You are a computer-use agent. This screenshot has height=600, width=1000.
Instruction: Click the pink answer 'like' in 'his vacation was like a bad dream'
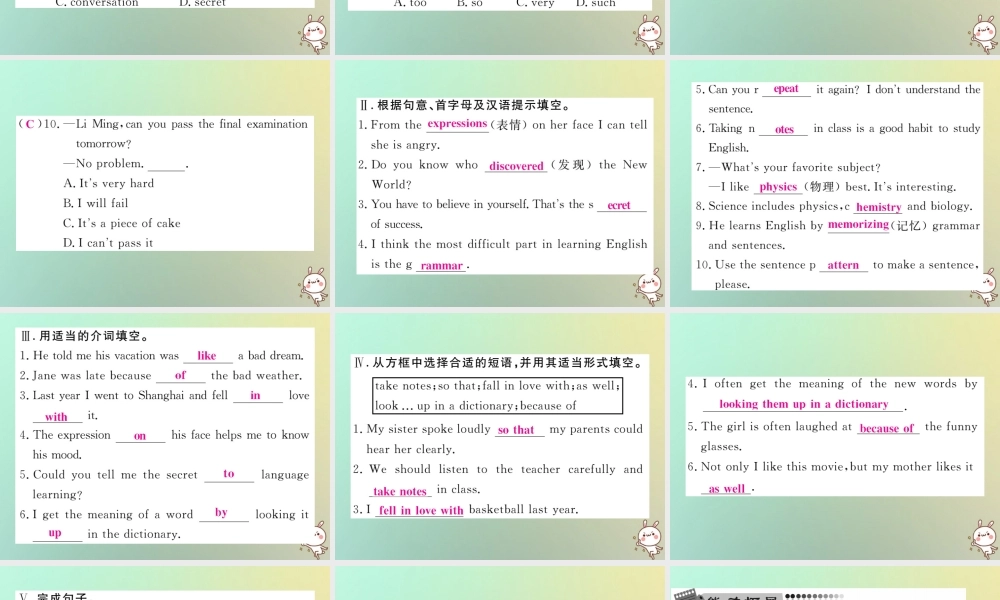pyautogui.click(x=207, y=356)
